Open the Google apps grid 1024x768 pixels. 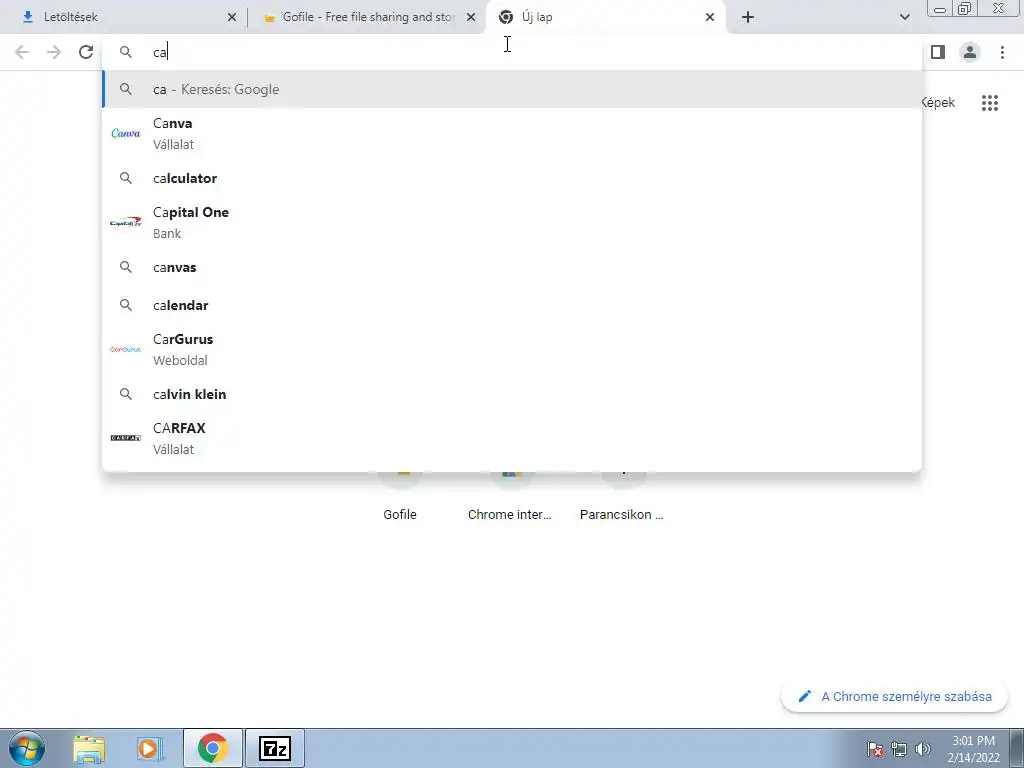click(x=990, y=103)
